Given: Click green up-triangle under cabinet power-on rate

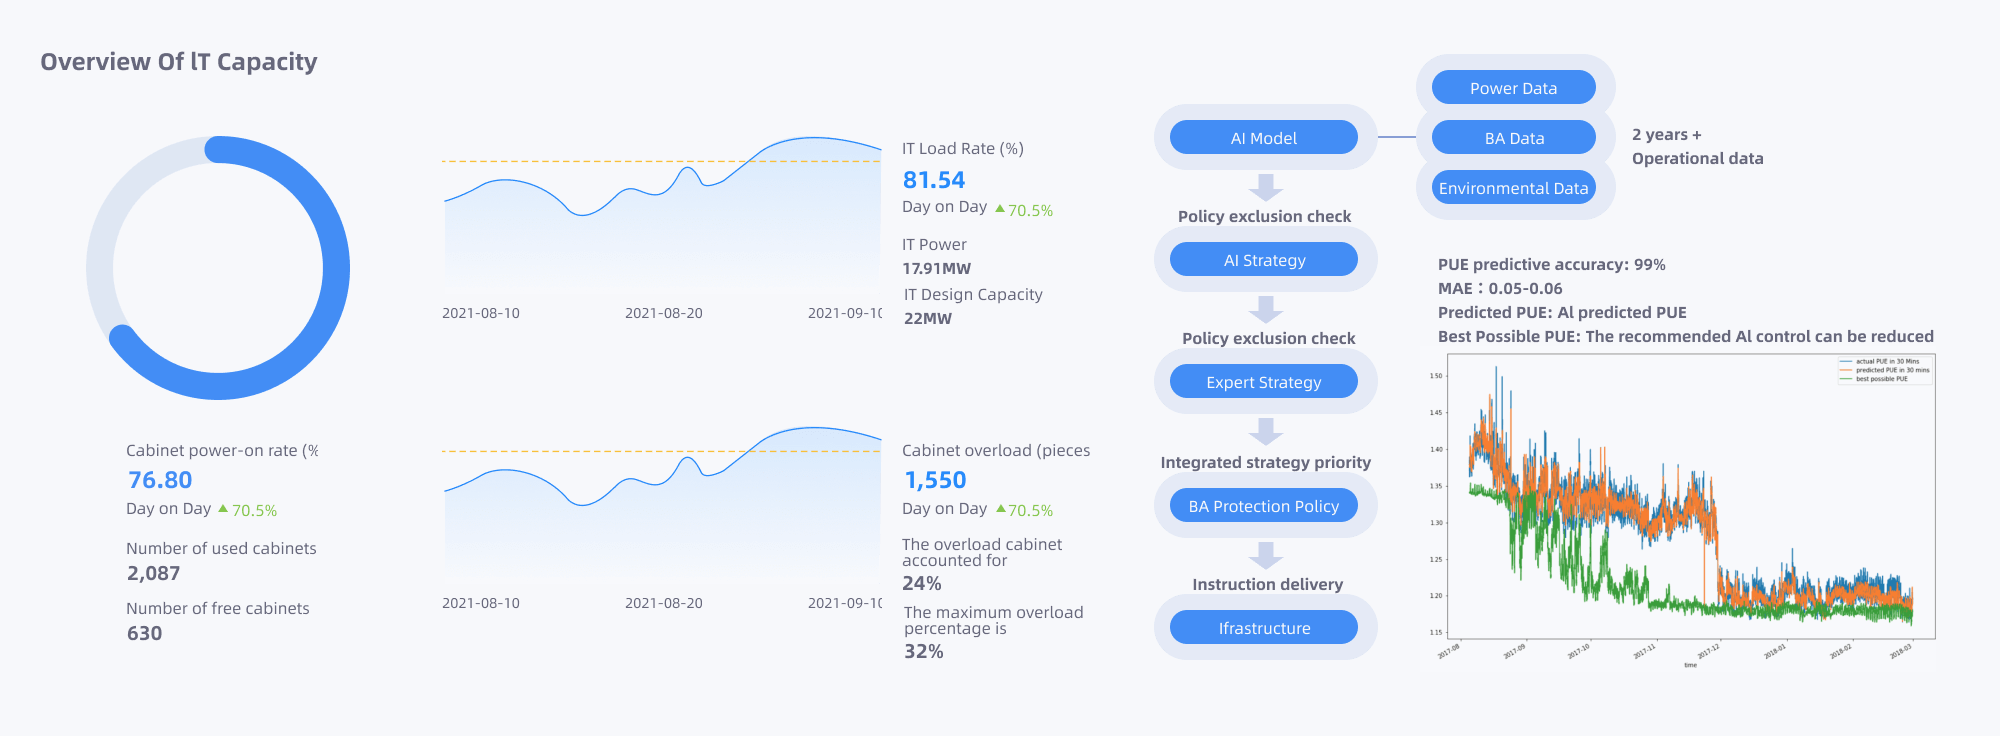Looking at the screenshot, I should coord(223,508).
